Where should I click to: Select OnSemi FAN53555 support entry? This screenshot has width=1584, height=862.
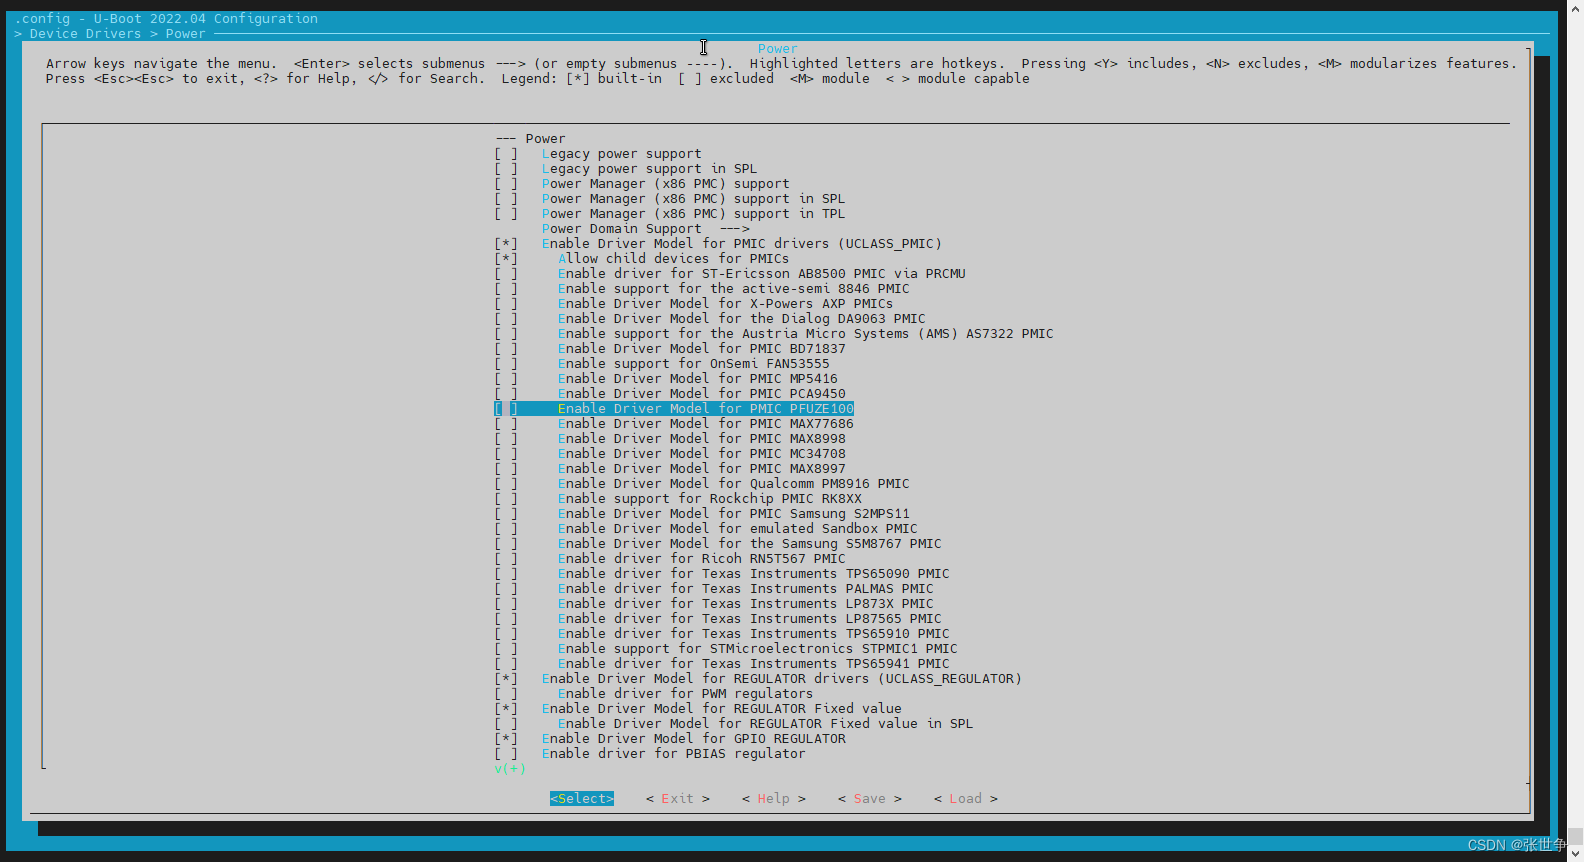(693, 364)
